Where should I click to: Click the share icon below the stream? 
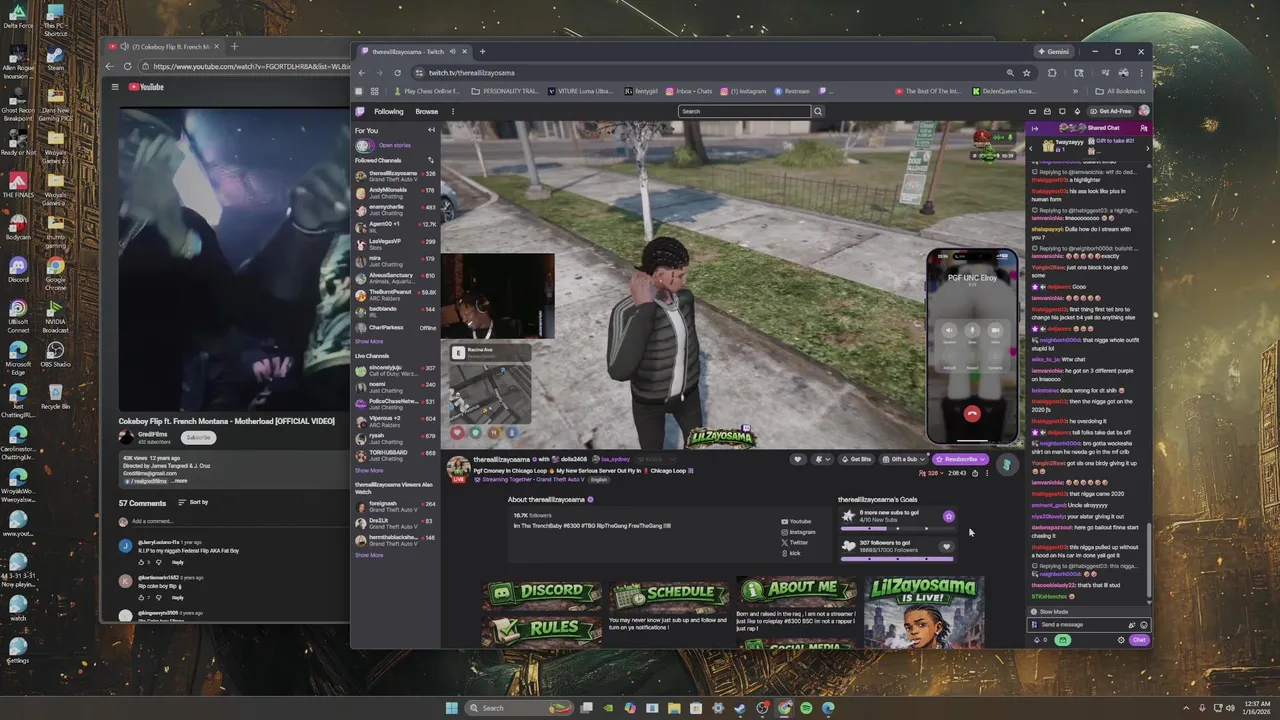click(975, 473)
